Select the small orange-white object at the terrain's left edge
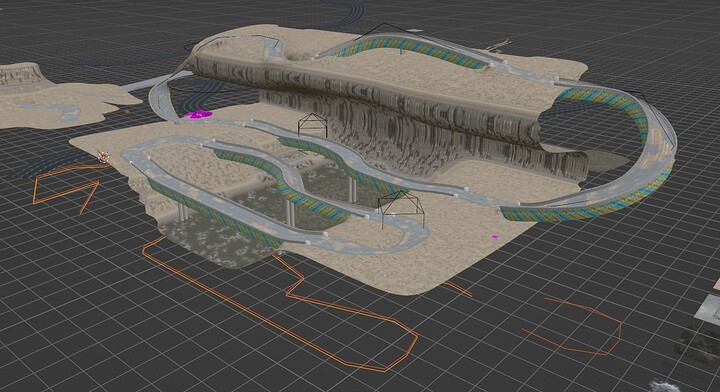 103,157
